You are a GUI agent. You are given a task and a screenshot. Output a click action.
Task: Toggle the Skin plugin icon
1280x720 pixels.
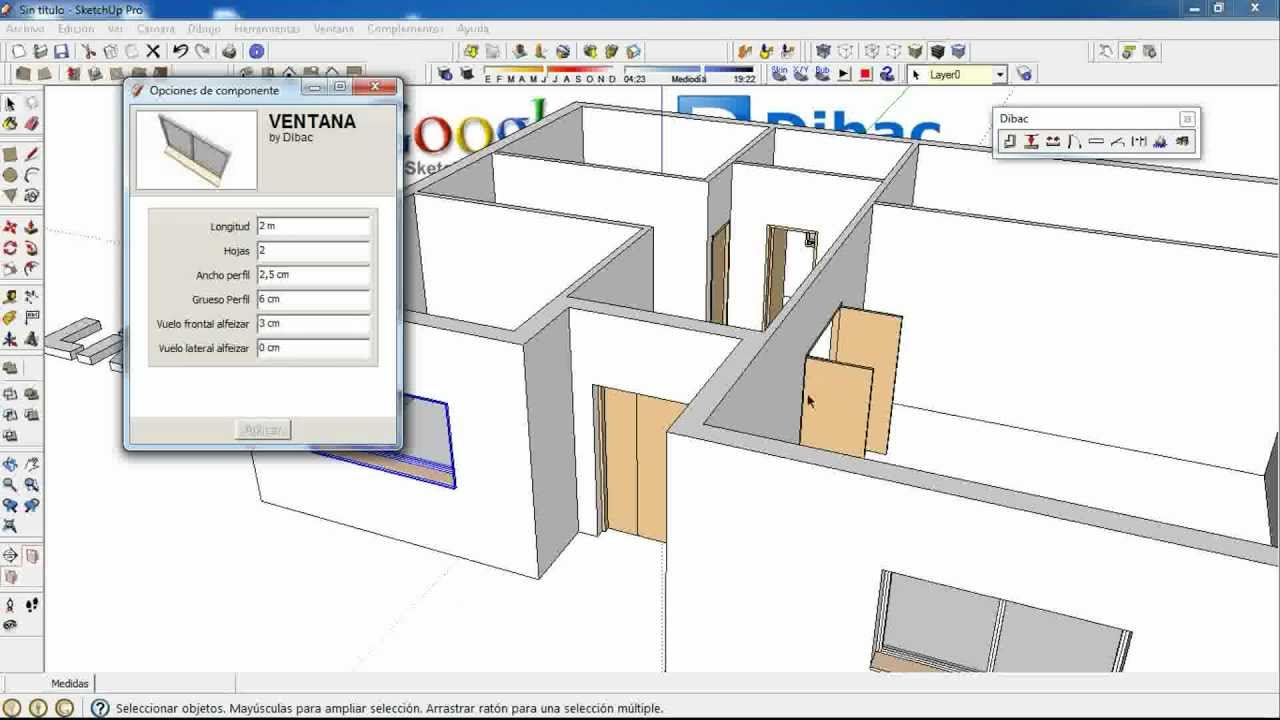point(779,73)
